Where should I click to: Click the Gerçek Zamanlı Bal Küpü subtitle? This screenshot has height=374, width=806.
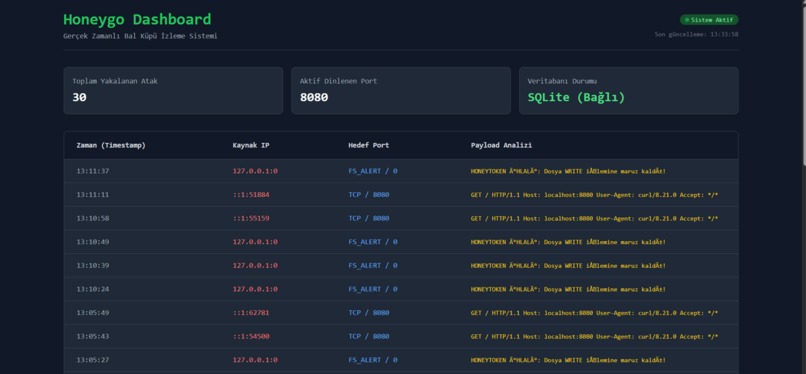pos(140,36)
